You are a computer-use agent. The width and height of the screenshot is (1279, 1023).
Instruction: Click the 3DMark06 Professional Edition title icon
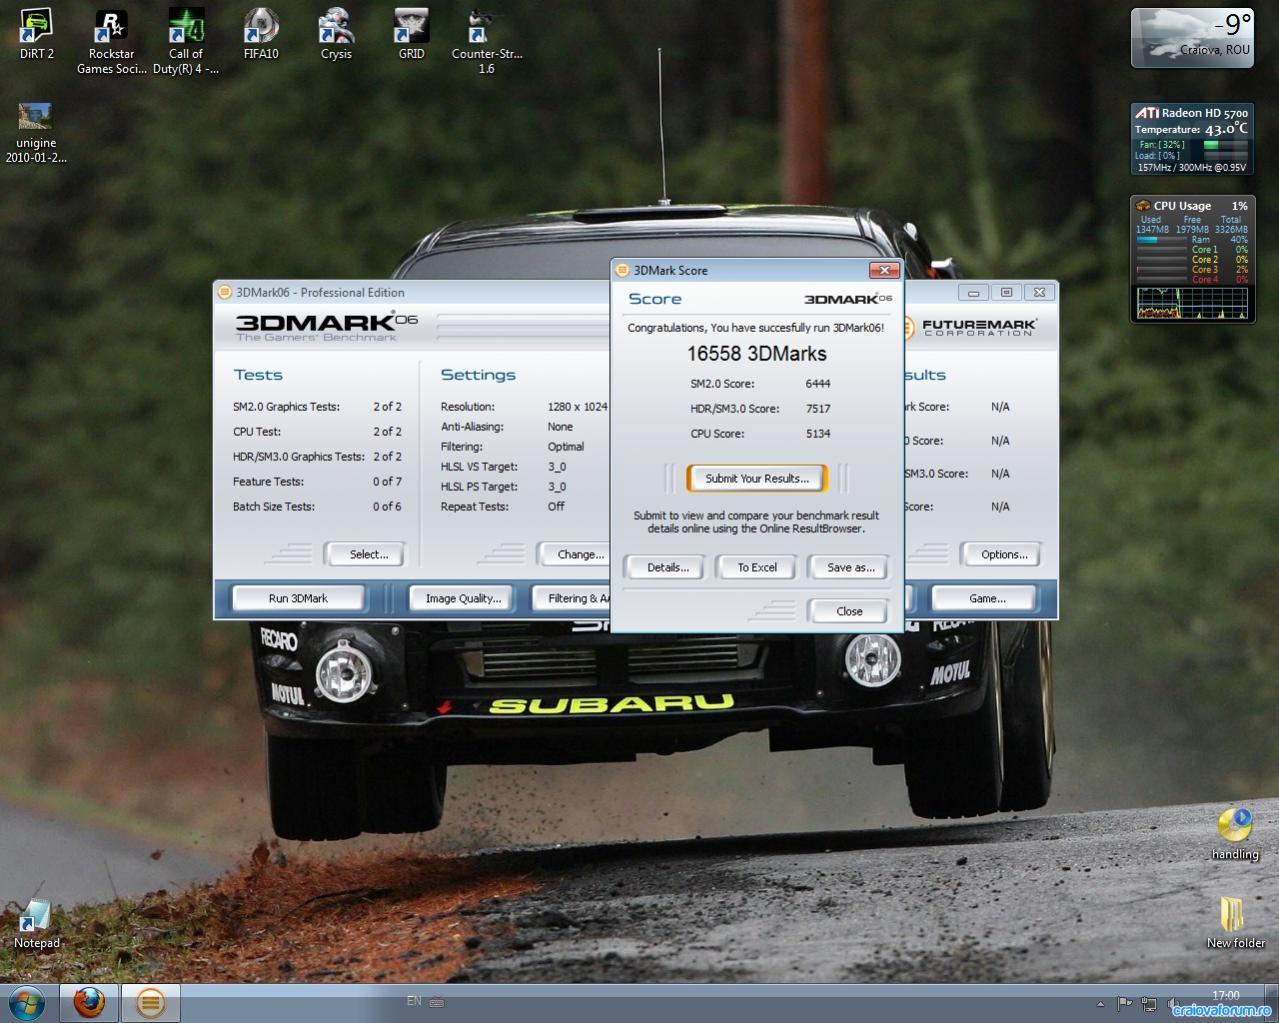[x=225, y=292]
